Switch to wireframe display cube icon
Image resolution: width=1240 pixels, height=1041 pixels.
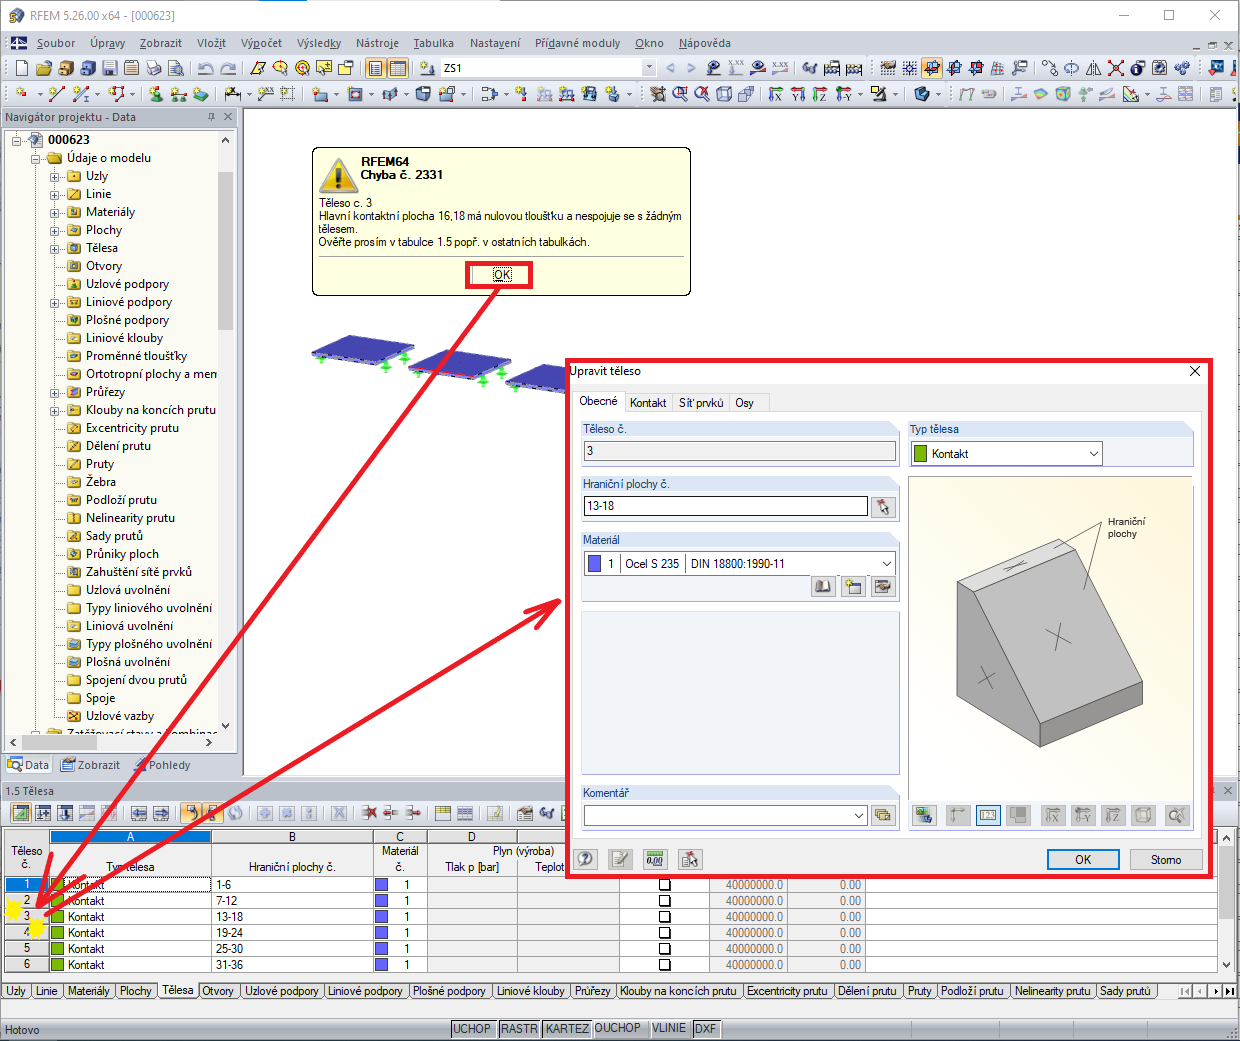724,94
